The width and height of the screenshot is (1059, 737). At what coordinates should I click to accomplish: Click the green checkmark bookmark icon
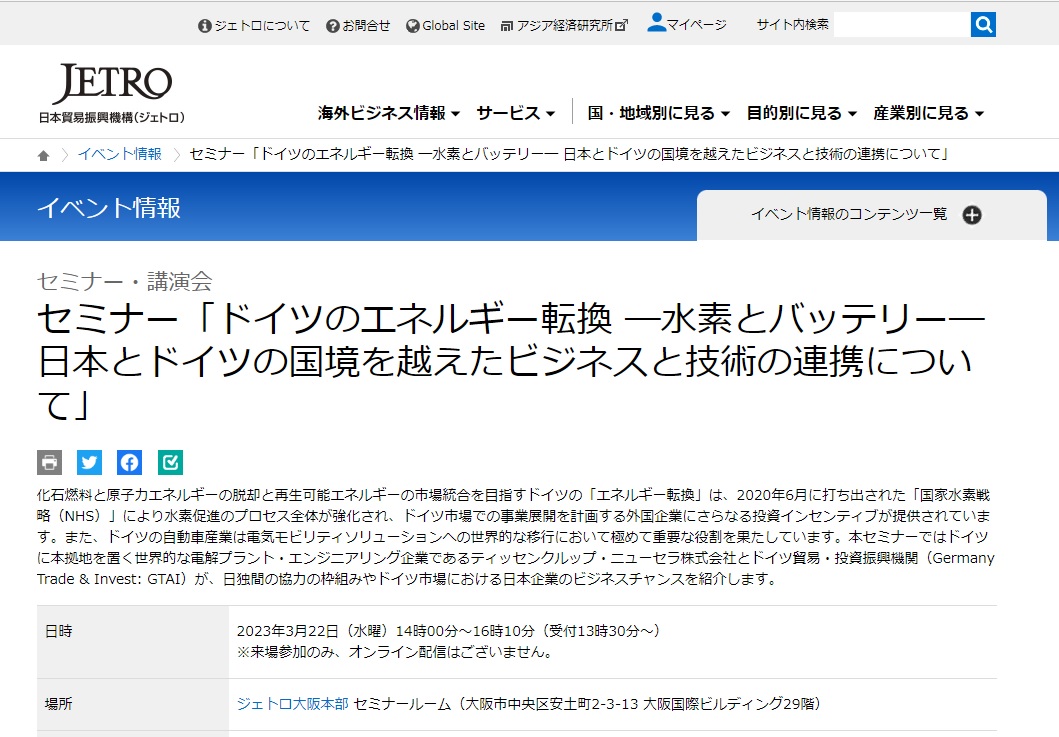click(x=170, y=463)
